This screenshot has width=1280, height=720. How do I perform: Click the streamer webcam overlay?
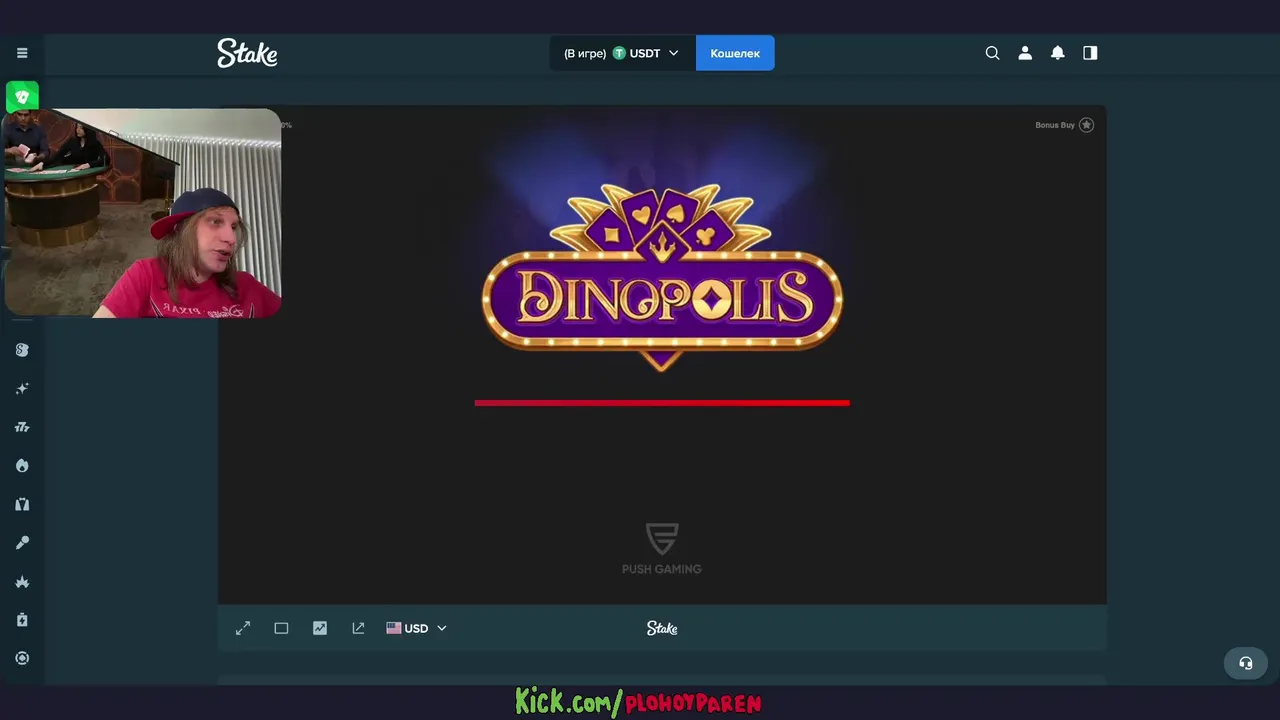pos(143,213)
